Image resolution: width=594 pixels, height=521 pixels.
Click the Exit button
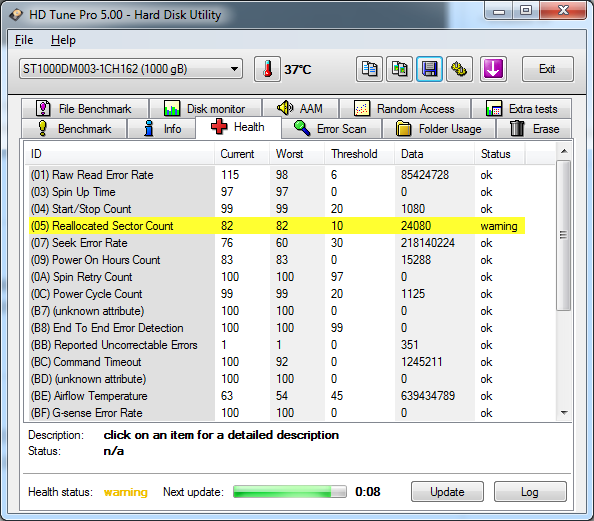click(547, 69)
